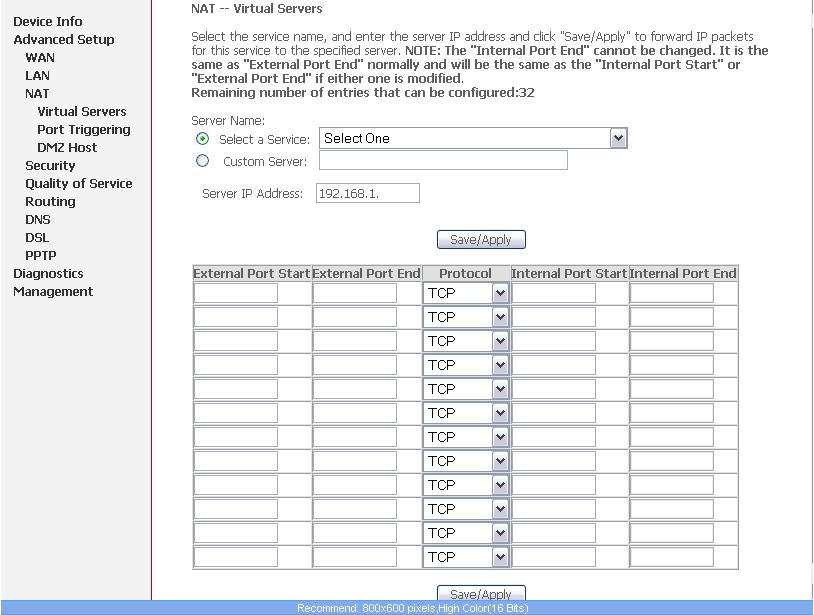
Task: Click the Custom Server text field
Action: 443,161
